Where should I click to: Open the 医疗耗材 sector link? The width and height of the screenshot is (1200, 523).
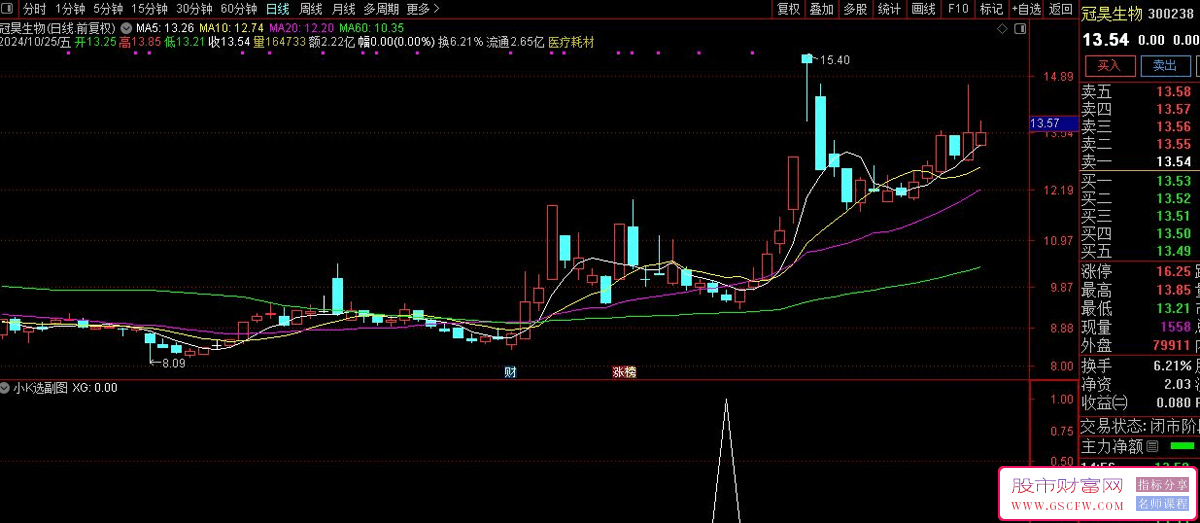571,43
